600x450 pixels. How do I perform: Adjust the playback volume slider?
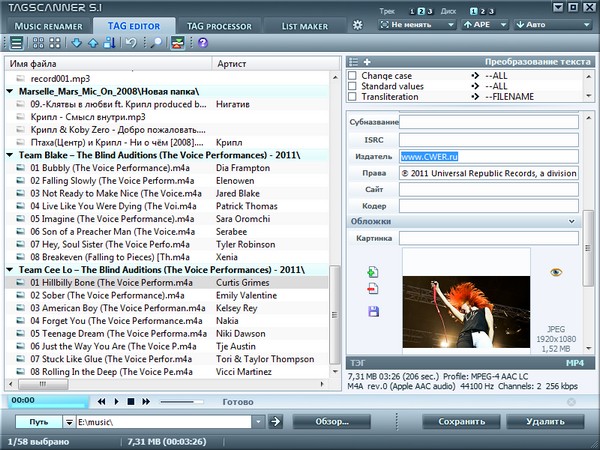tap(183, 401)
